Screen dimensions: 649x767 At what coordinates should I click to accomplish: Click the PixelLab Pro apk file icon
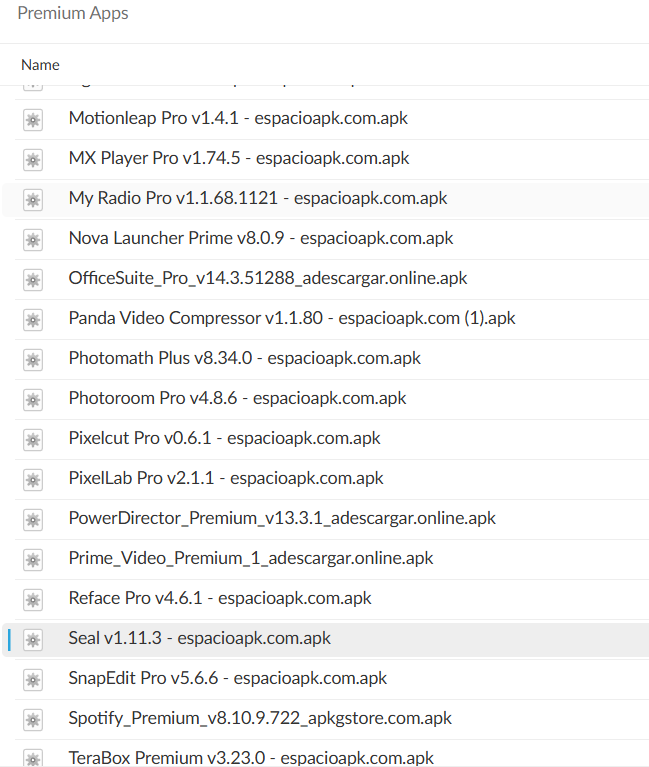(x=33, y=481)
